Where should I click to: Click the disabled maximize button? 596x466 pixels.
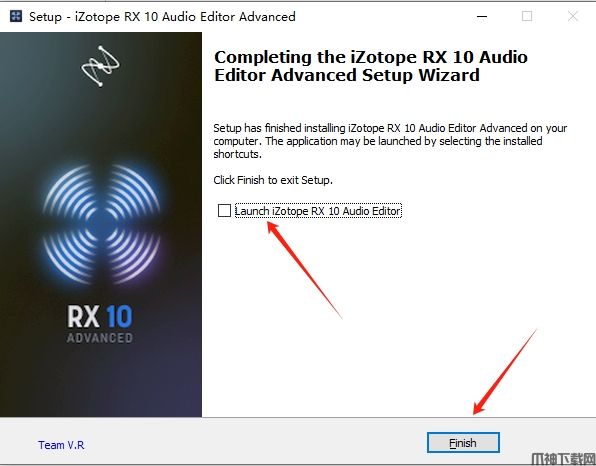tap(527, 16)
